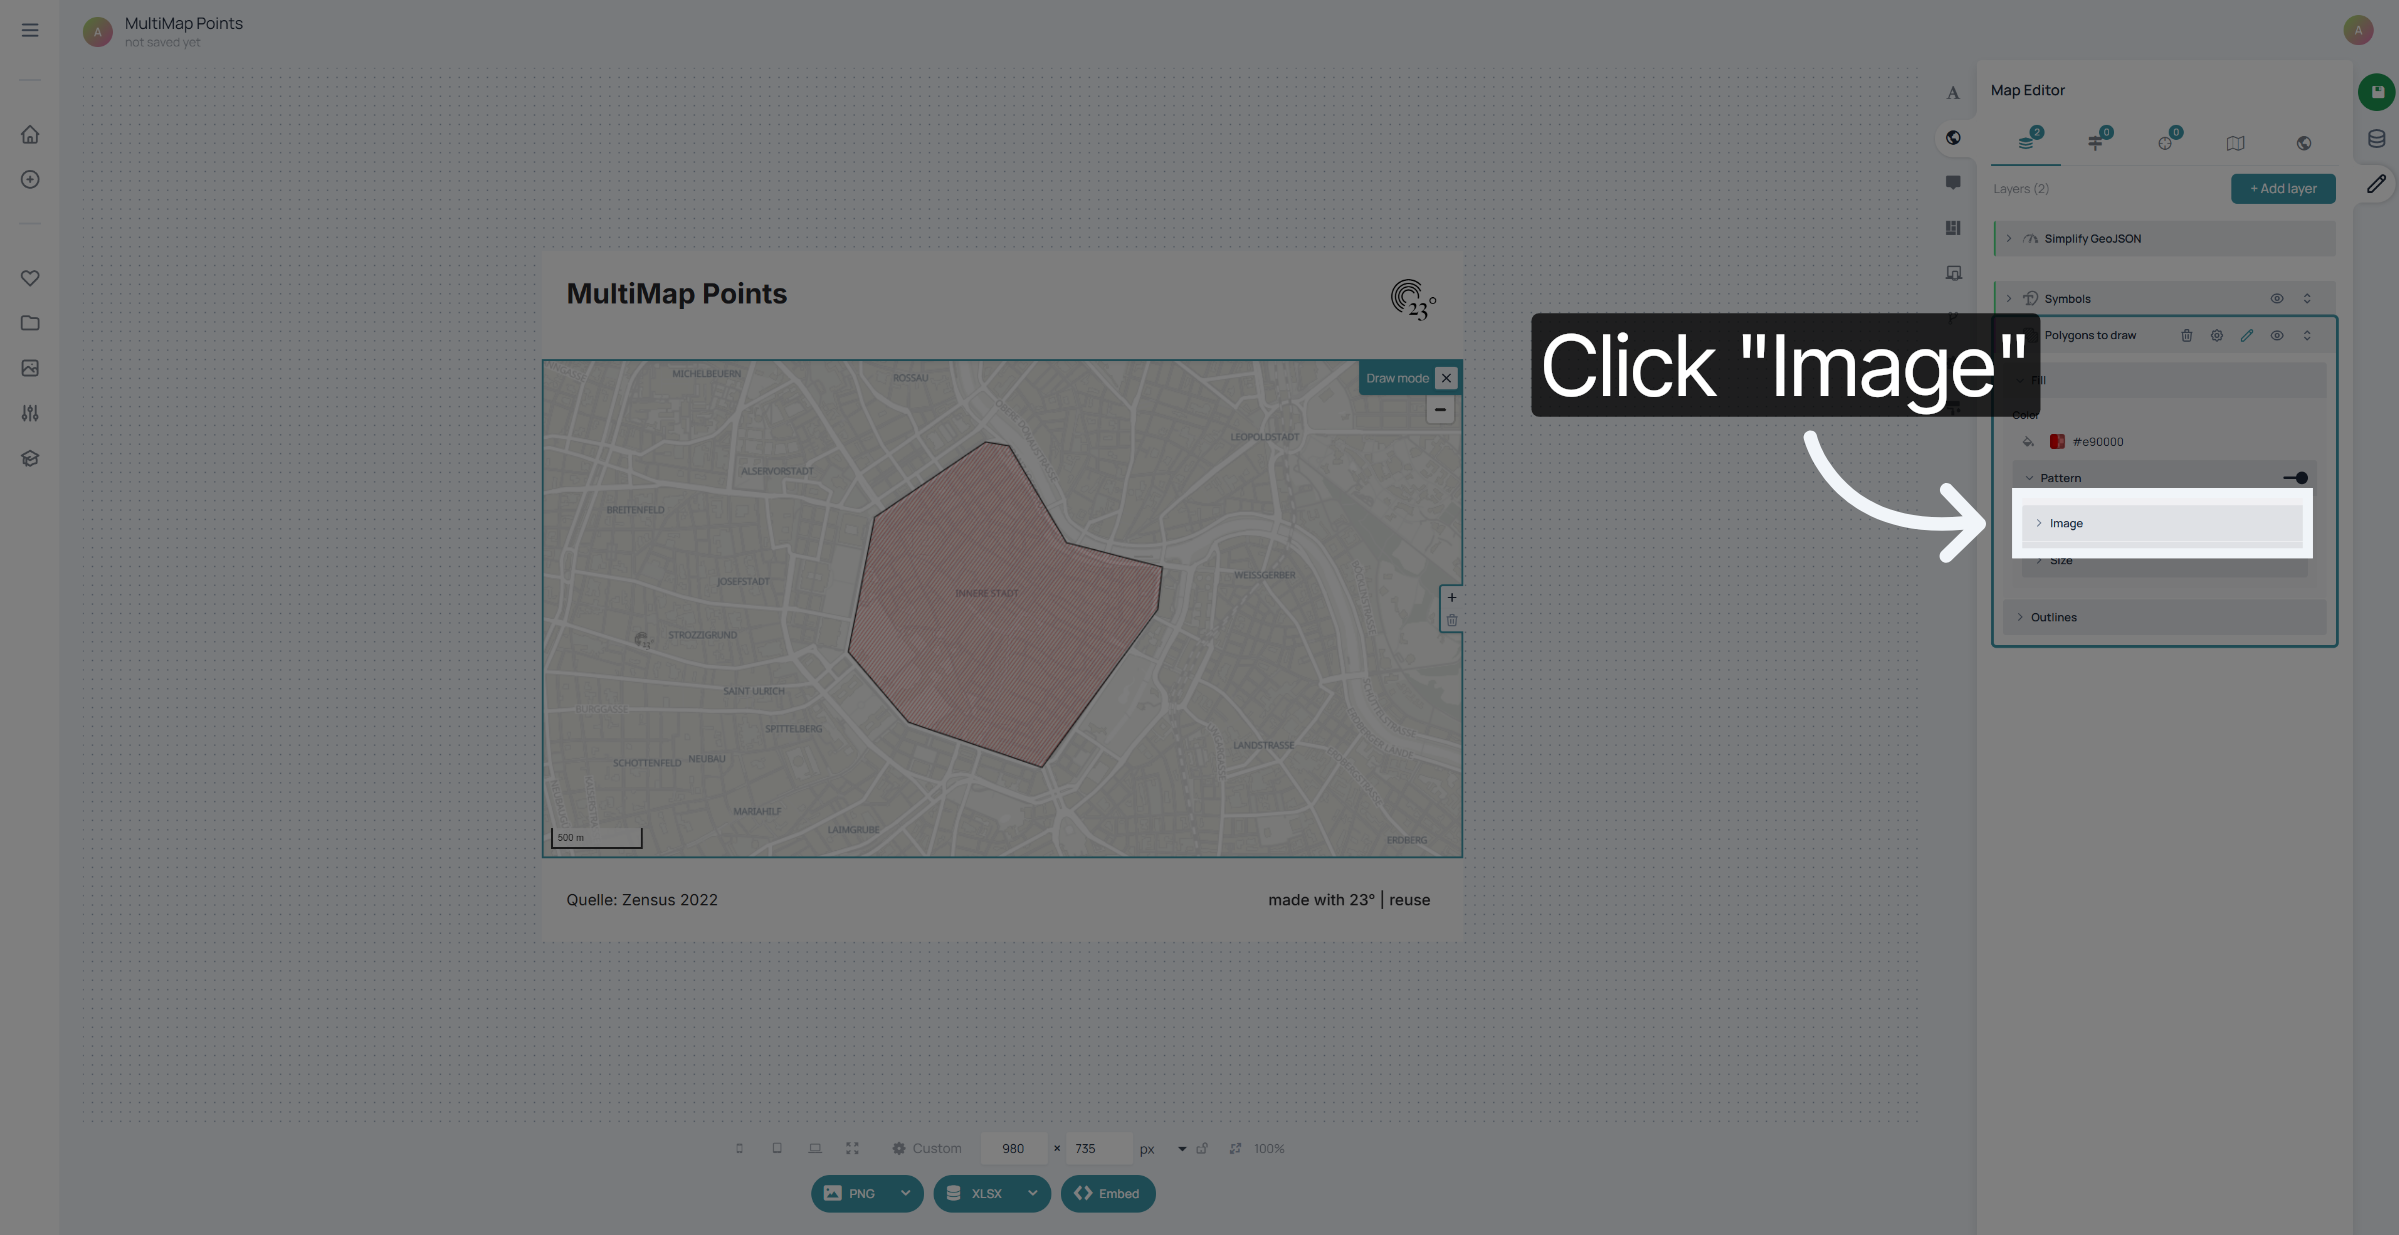Viewport: 2399px width, 1235px height.
Task: Switch to the folded map basemap tab
Action: tap(2236, 143)
